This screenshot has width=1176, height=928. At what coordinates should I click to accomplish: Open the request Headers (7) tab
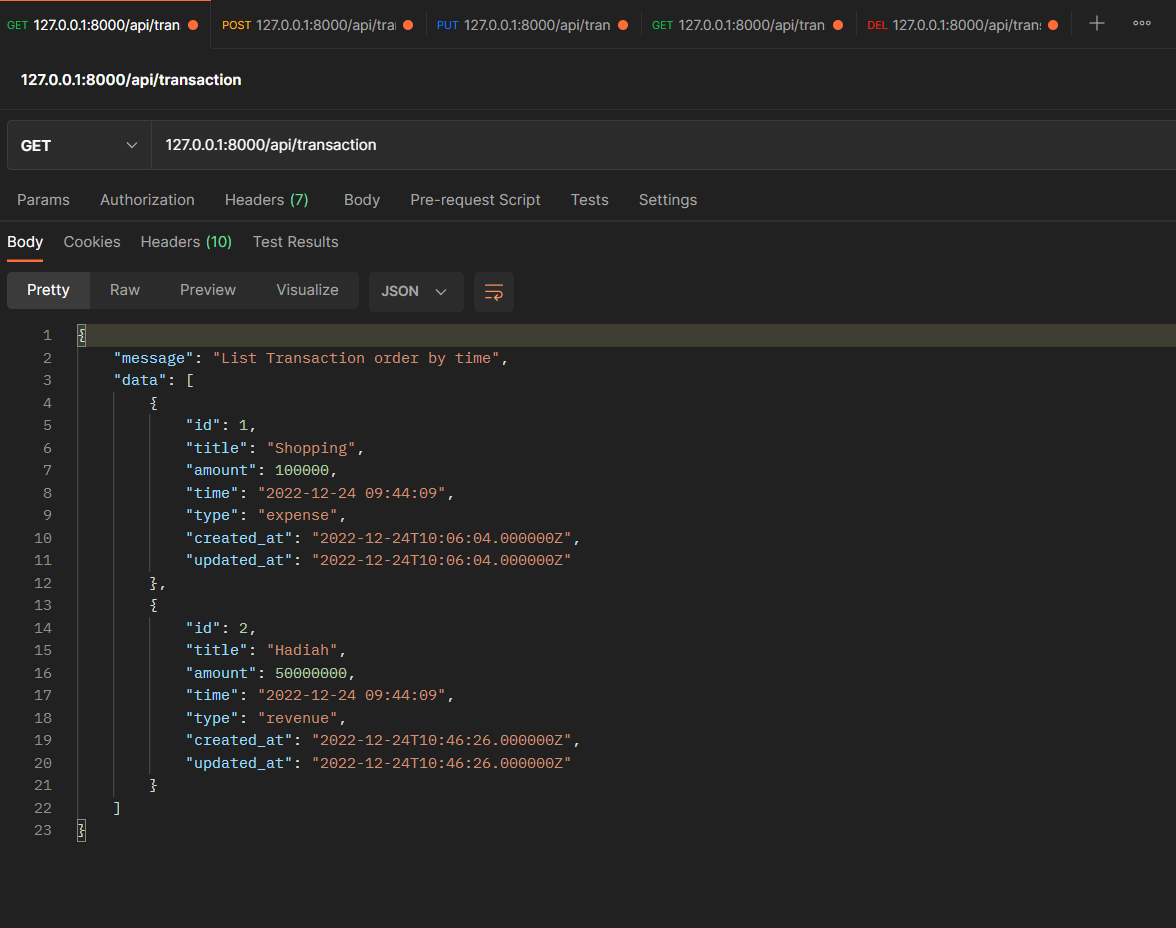[x=266, y=200]
